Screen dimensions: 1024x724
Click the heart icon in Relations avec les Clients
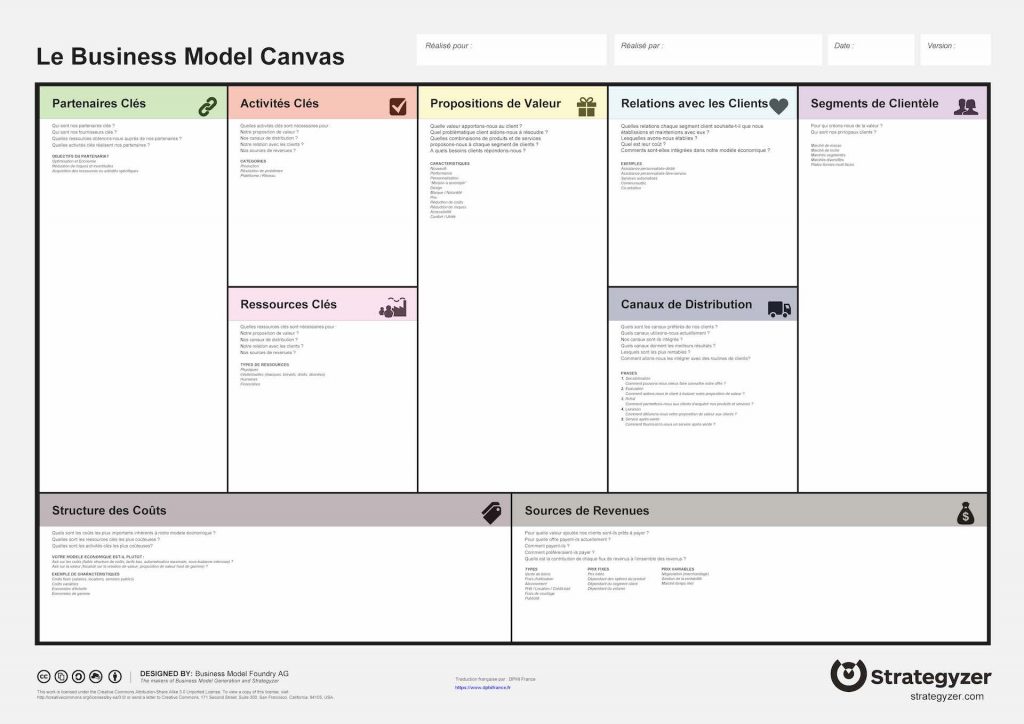[779, 107]
